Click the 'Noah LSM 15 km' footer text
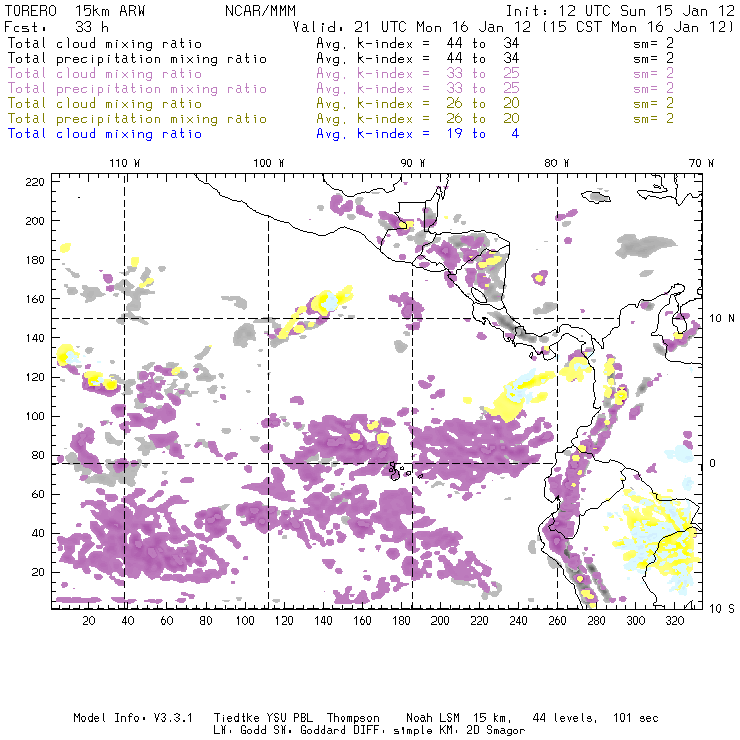This screenshot has width=740, height=740. pos(459,718)
